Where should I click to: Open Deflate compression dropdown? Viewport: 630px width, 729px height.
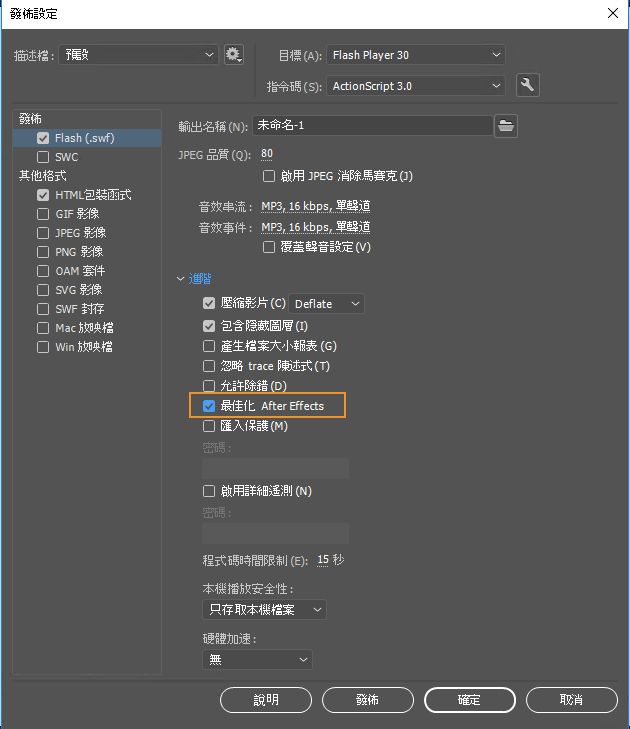(327, 304)
